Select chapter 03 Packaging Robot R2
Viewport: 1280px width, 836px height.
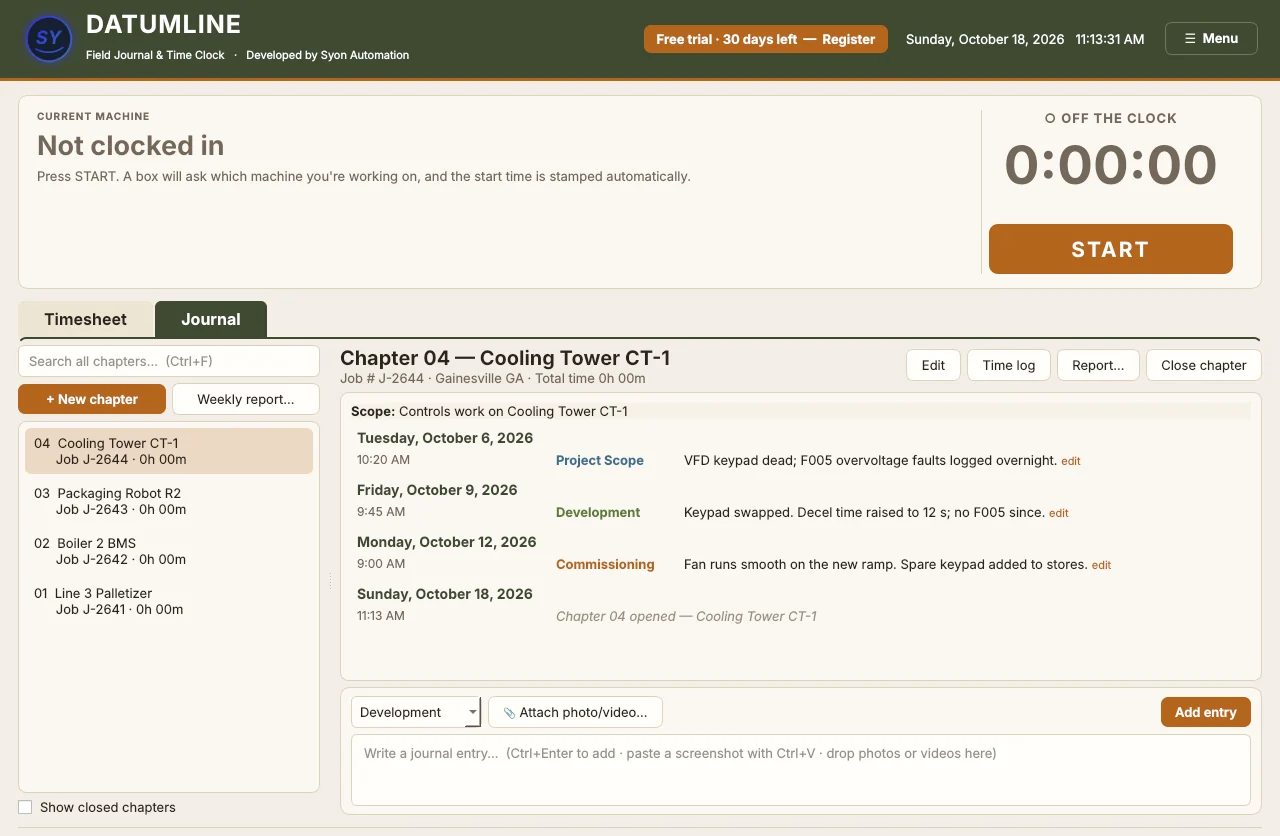click(169, 501)
